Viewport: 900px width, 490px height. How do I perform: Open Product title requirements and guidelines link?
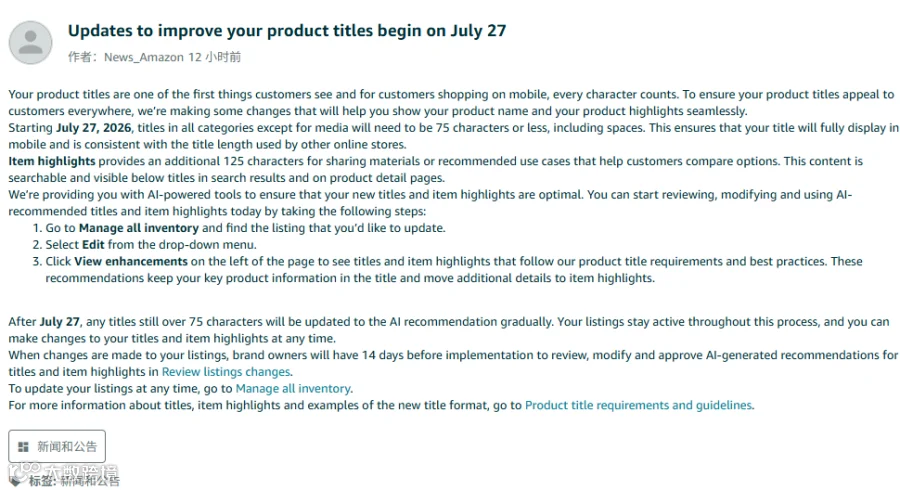click(x=638, y=405)
